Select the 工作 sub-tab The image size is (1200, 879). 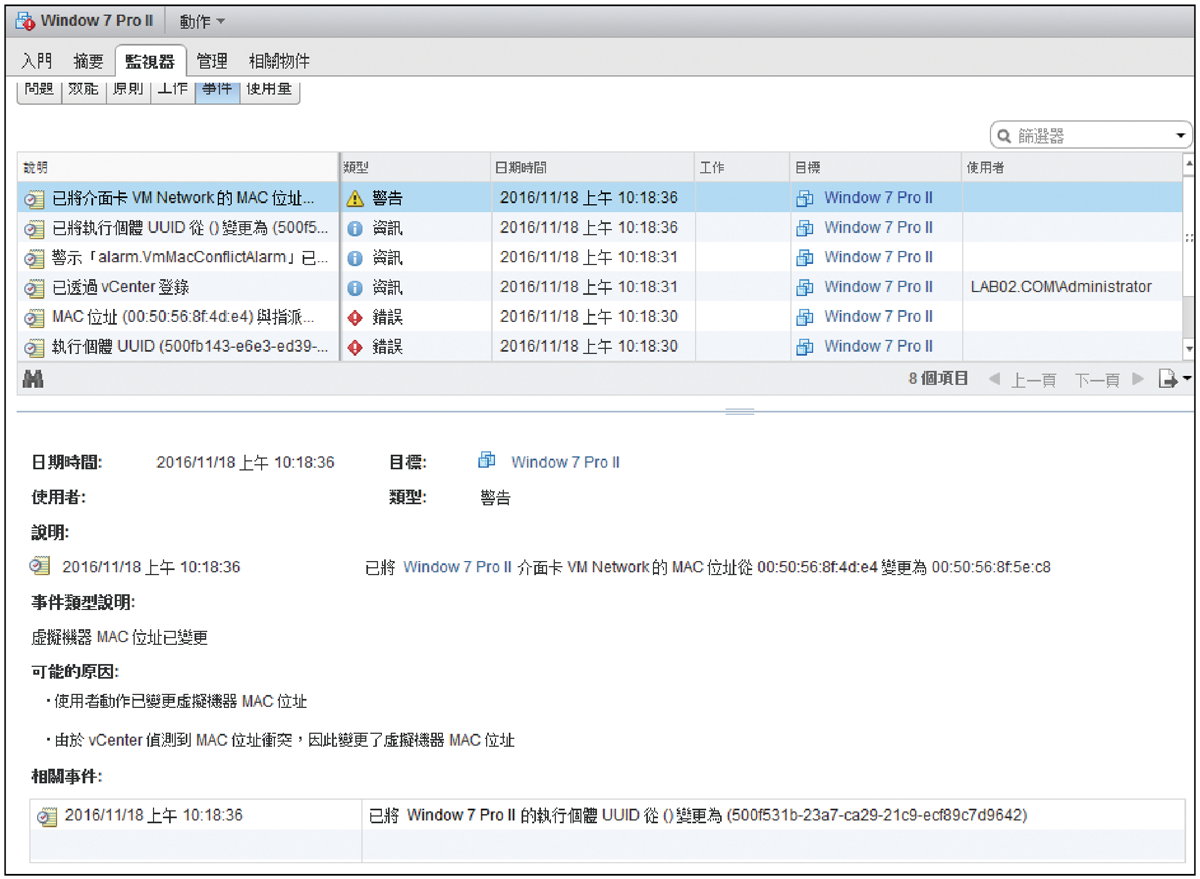pos(173,90)
